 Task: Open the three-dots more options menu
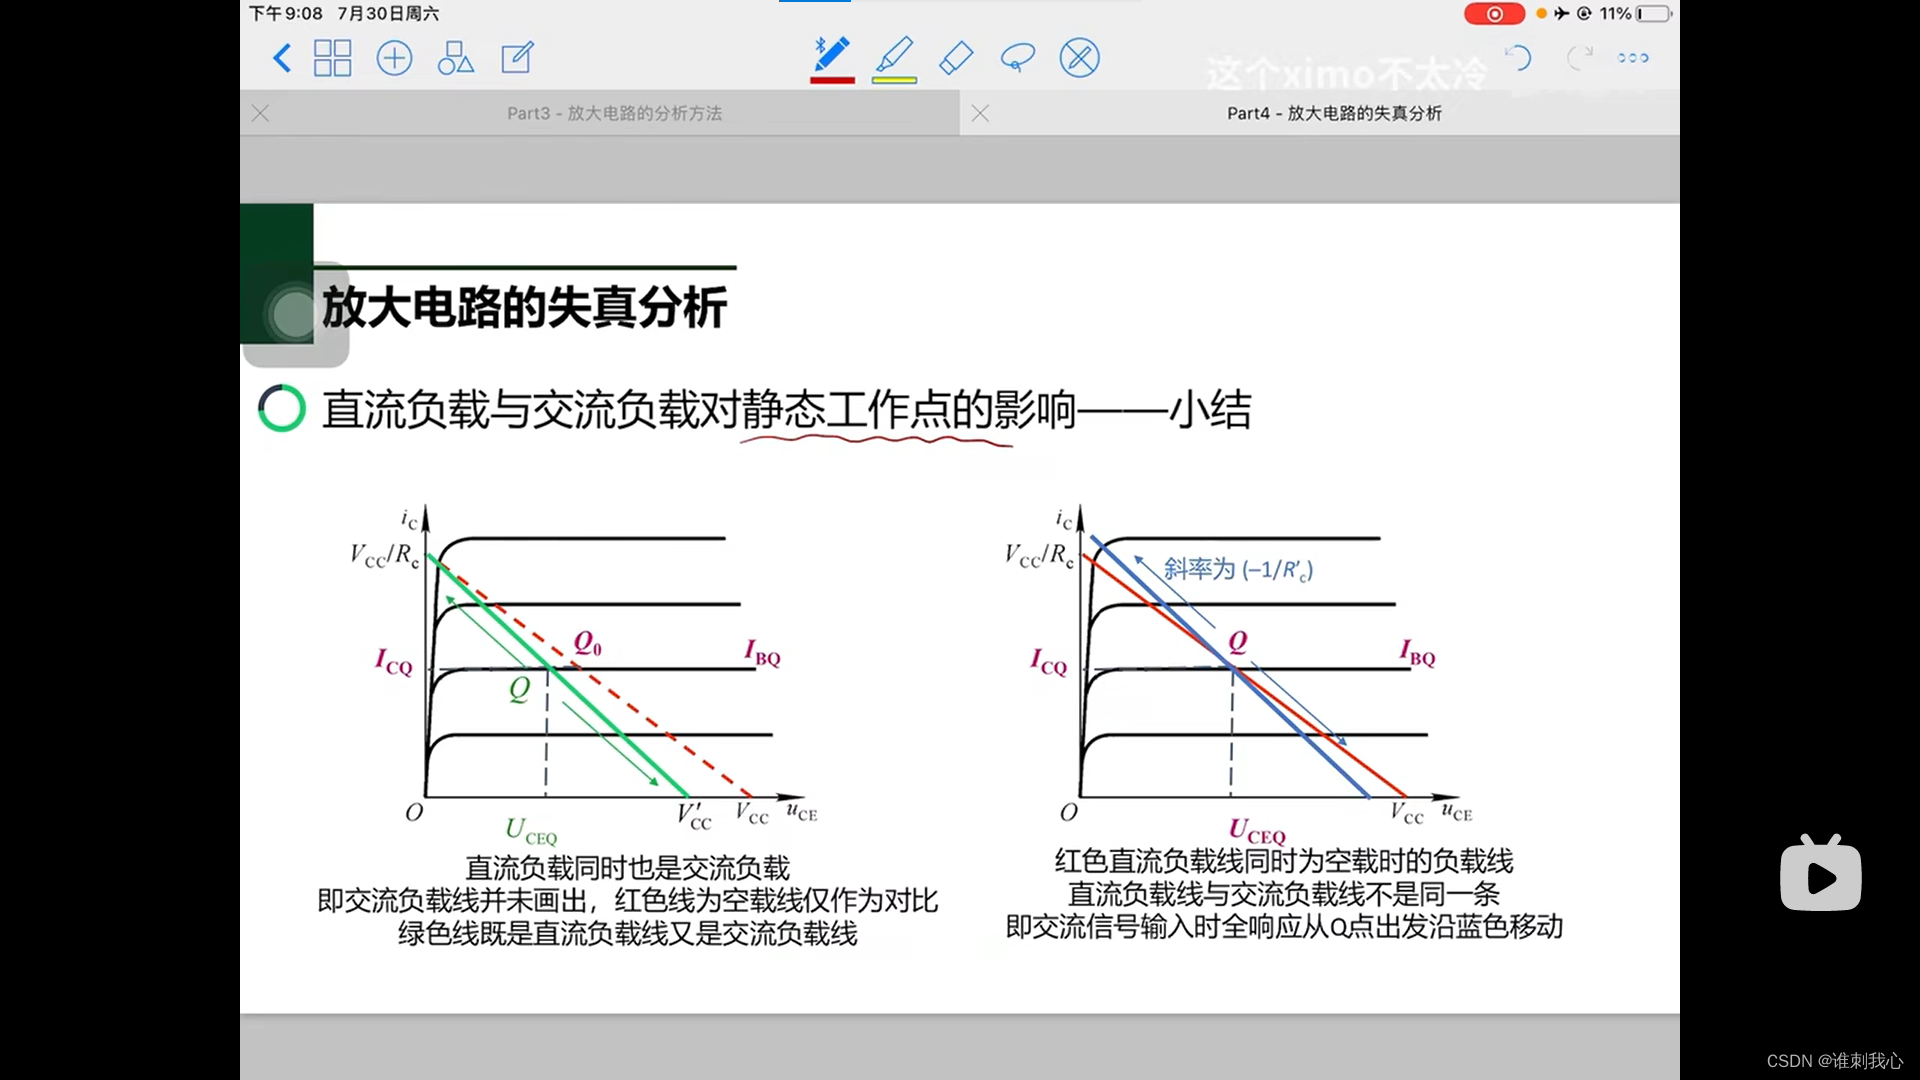pos(1633,58)
